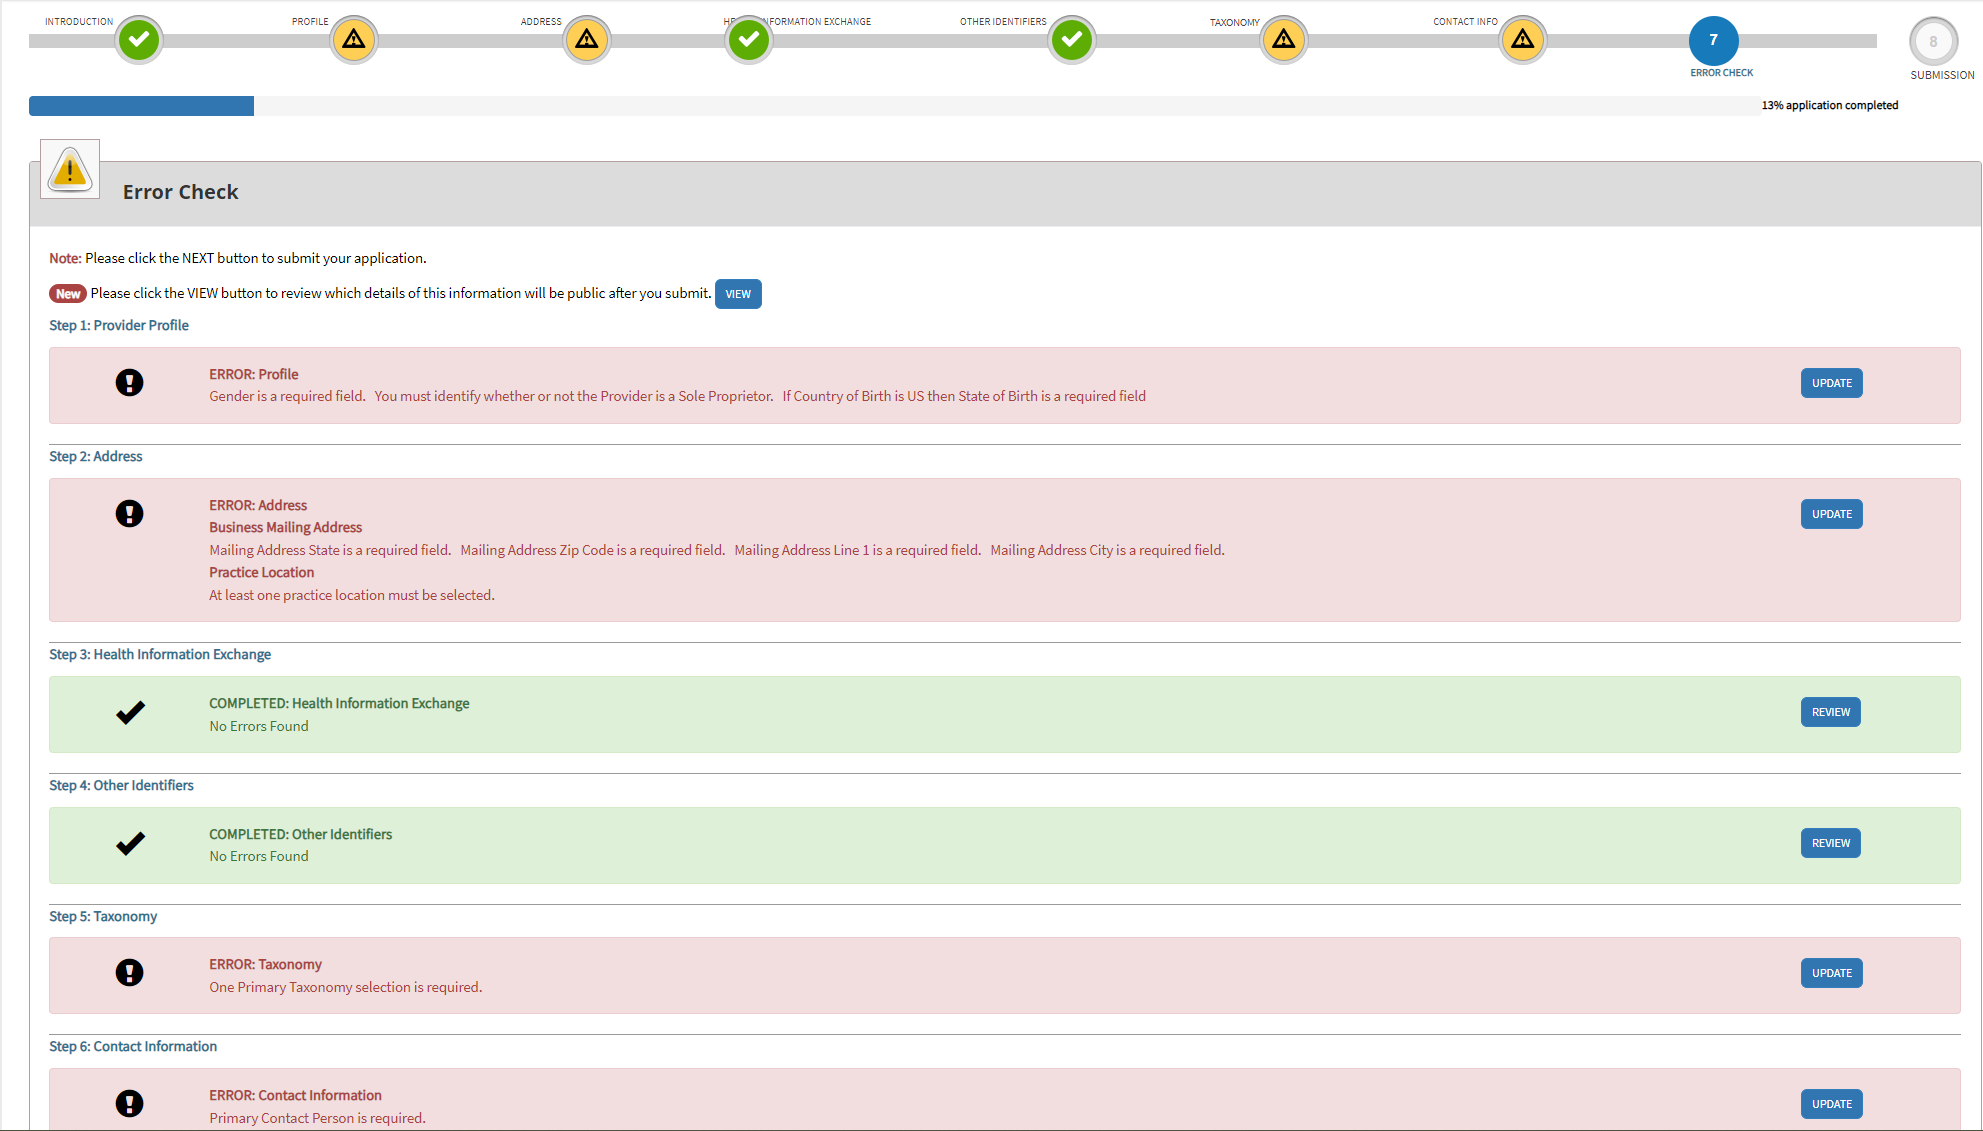
Task: Click the VIEW button for public details
Action: tap(738, 294)
